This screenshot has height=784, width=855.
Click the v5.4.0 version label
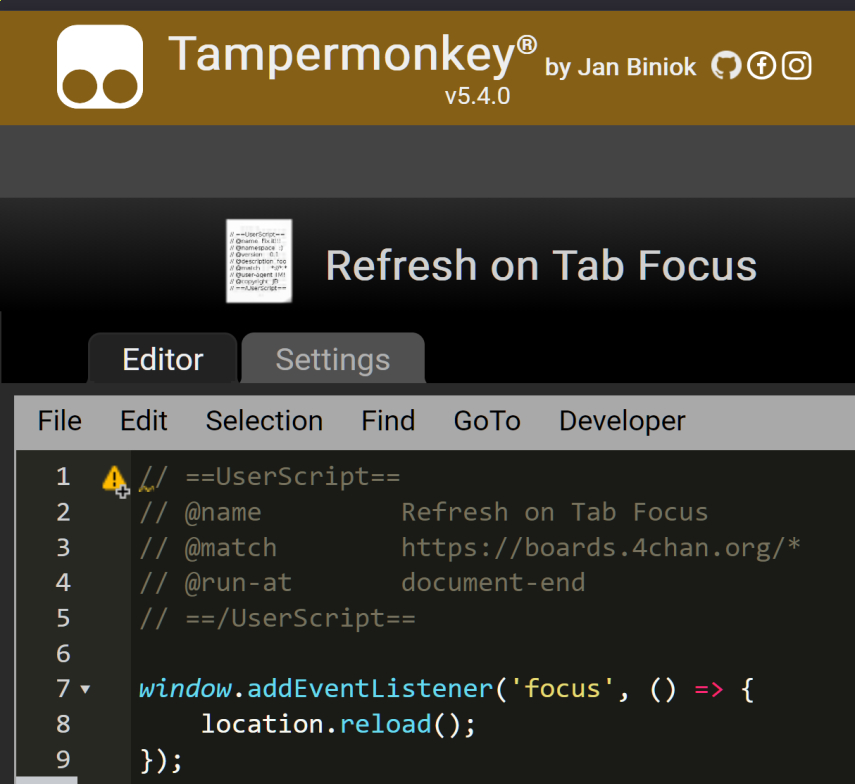tap(477, 97)
